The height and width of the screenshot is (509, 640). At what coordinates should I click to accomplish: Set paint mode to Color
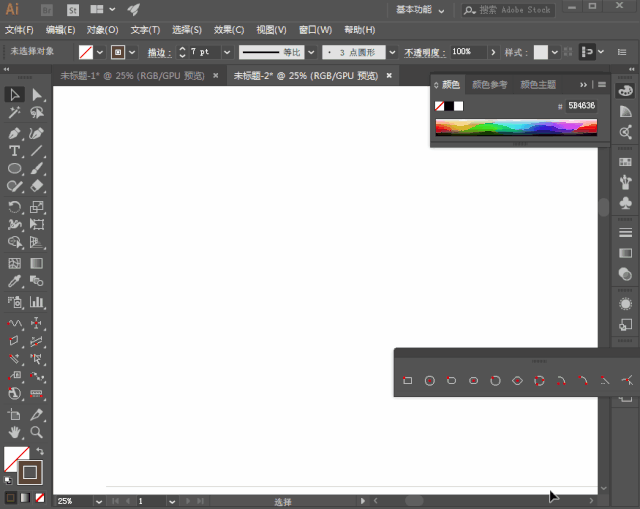(11, 498)
